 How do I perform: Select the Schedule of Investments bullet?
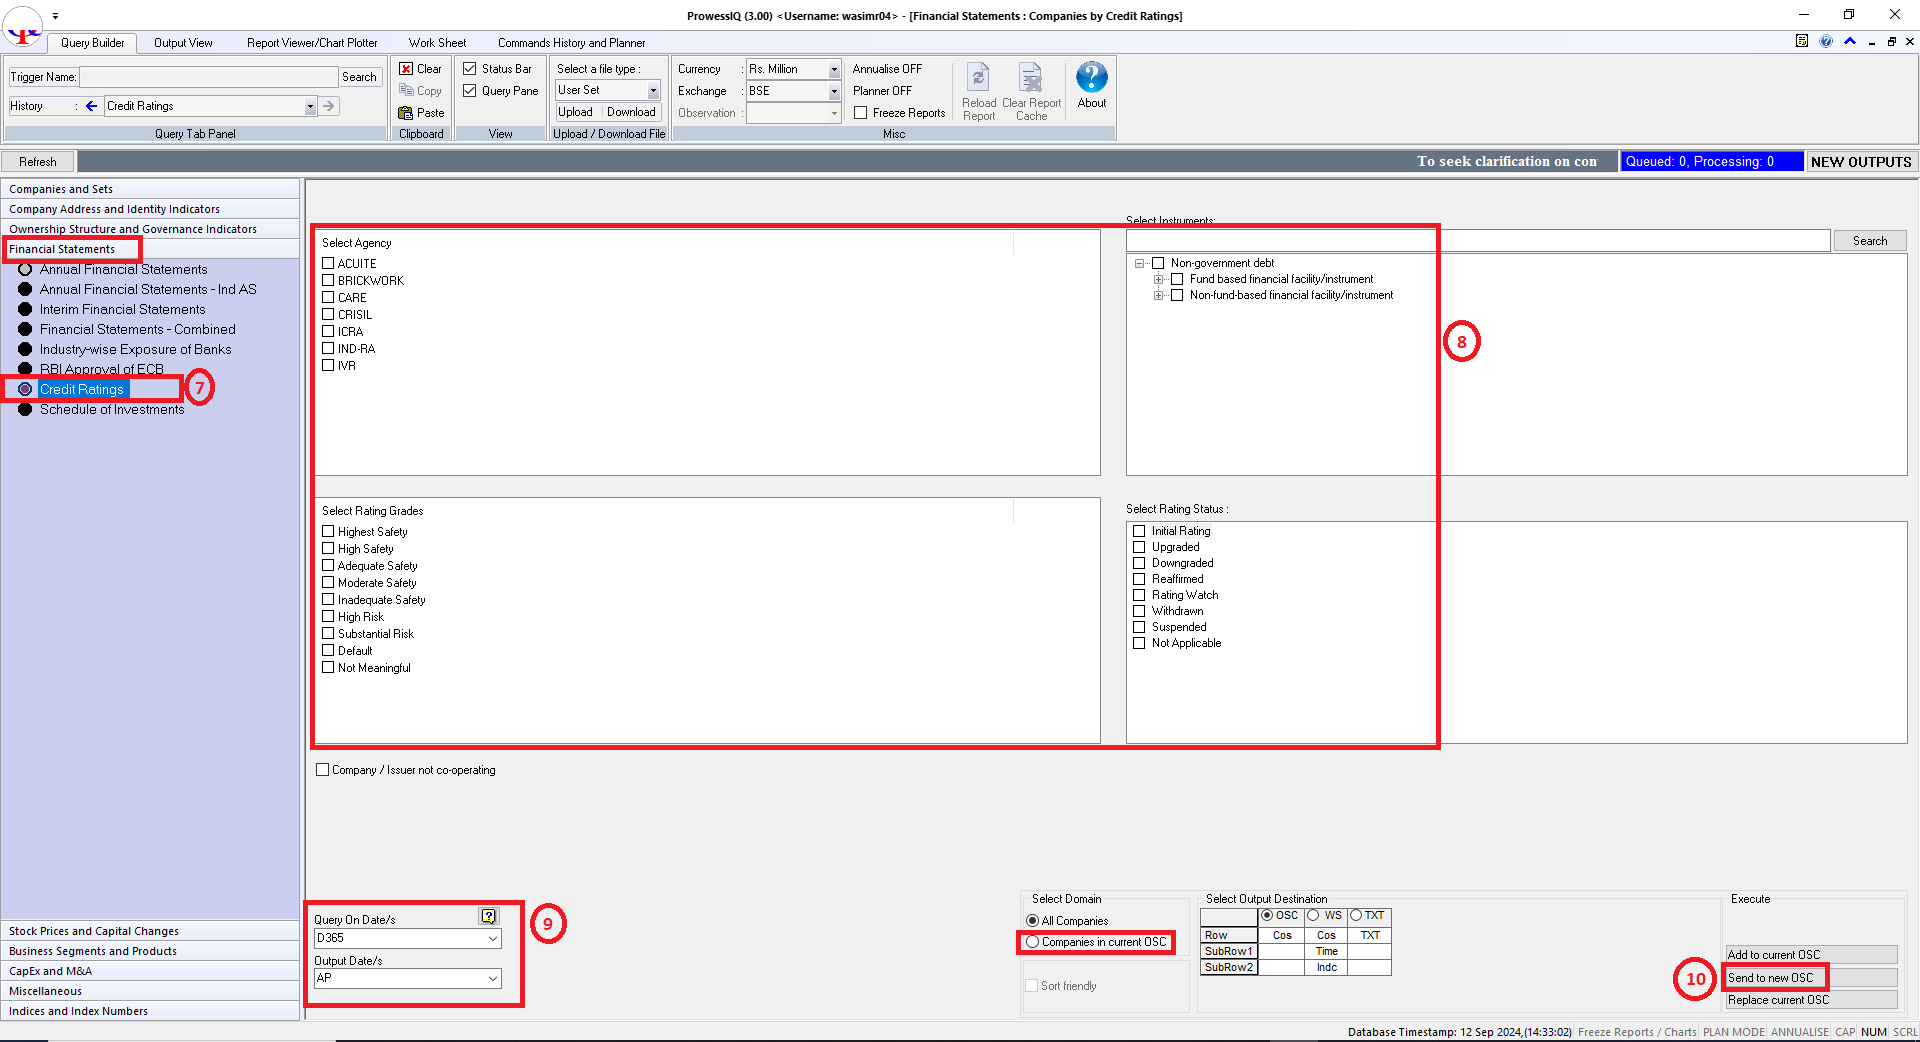tap(25, 409)
